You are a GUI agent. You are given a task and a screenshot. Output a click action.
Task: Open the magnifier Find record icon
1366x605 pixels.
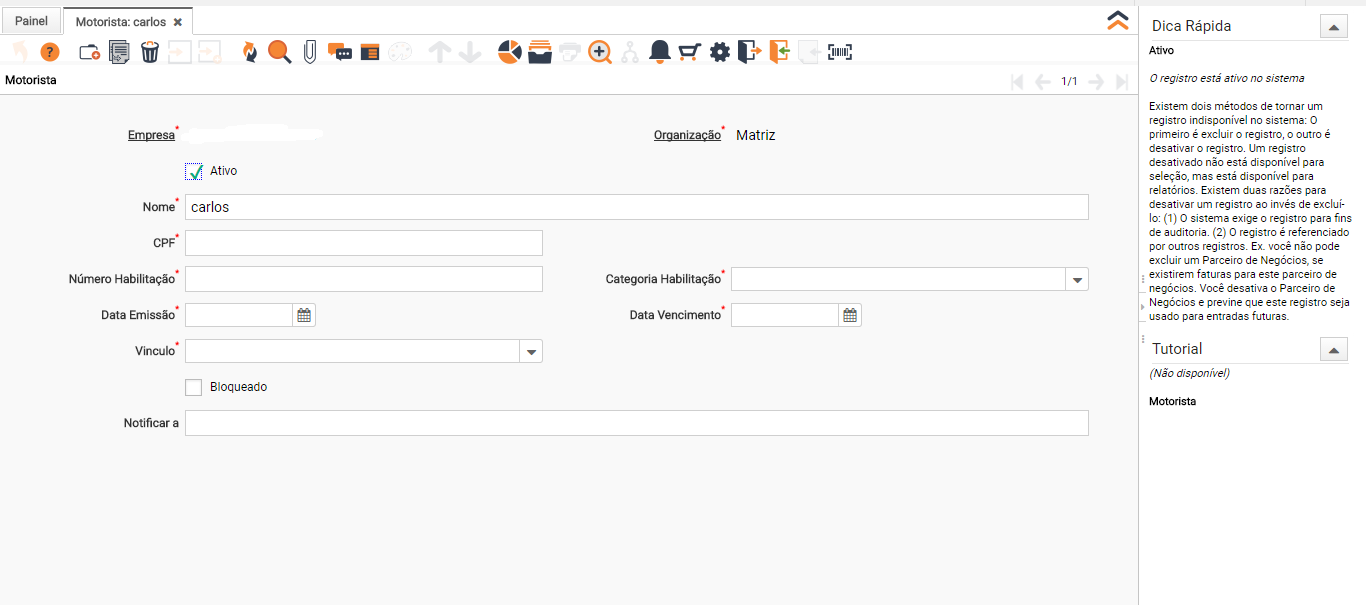tap(279, 52)
